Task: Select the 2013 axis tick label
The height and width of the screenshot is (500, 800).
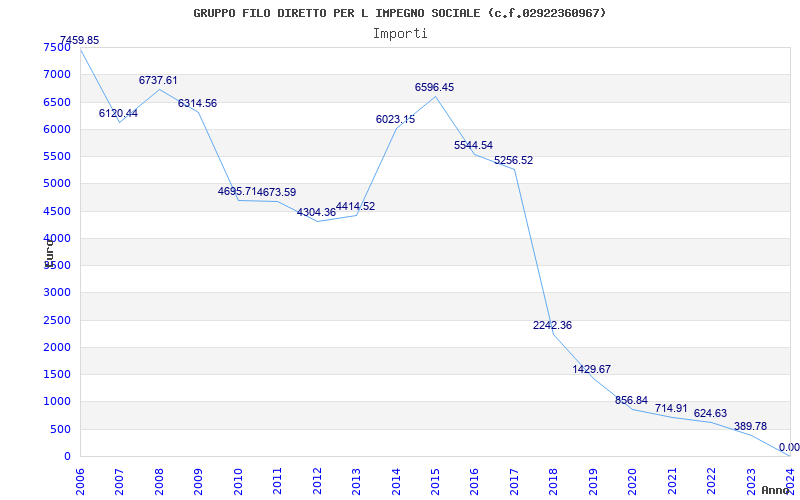Action: tap(356, 481)
